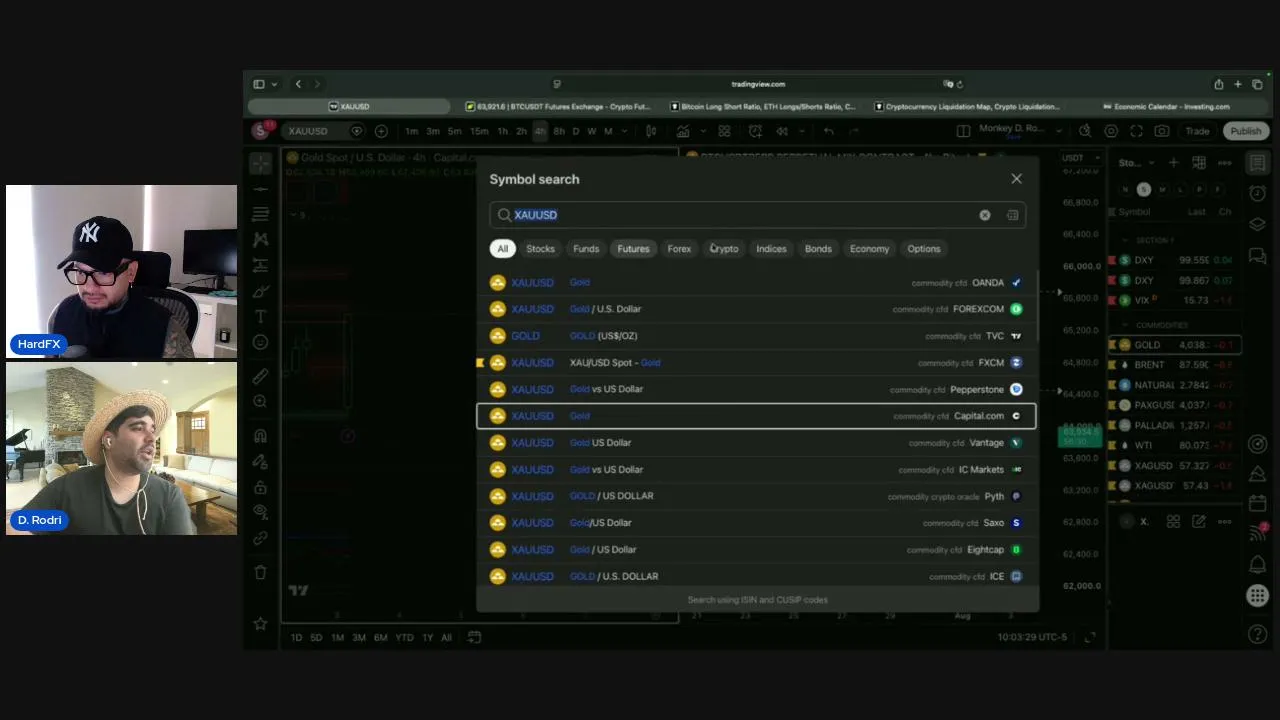The height and width of the screenshot is (720, 1280).
Task: Open the indicator templates grid
Action: (724, 131)
